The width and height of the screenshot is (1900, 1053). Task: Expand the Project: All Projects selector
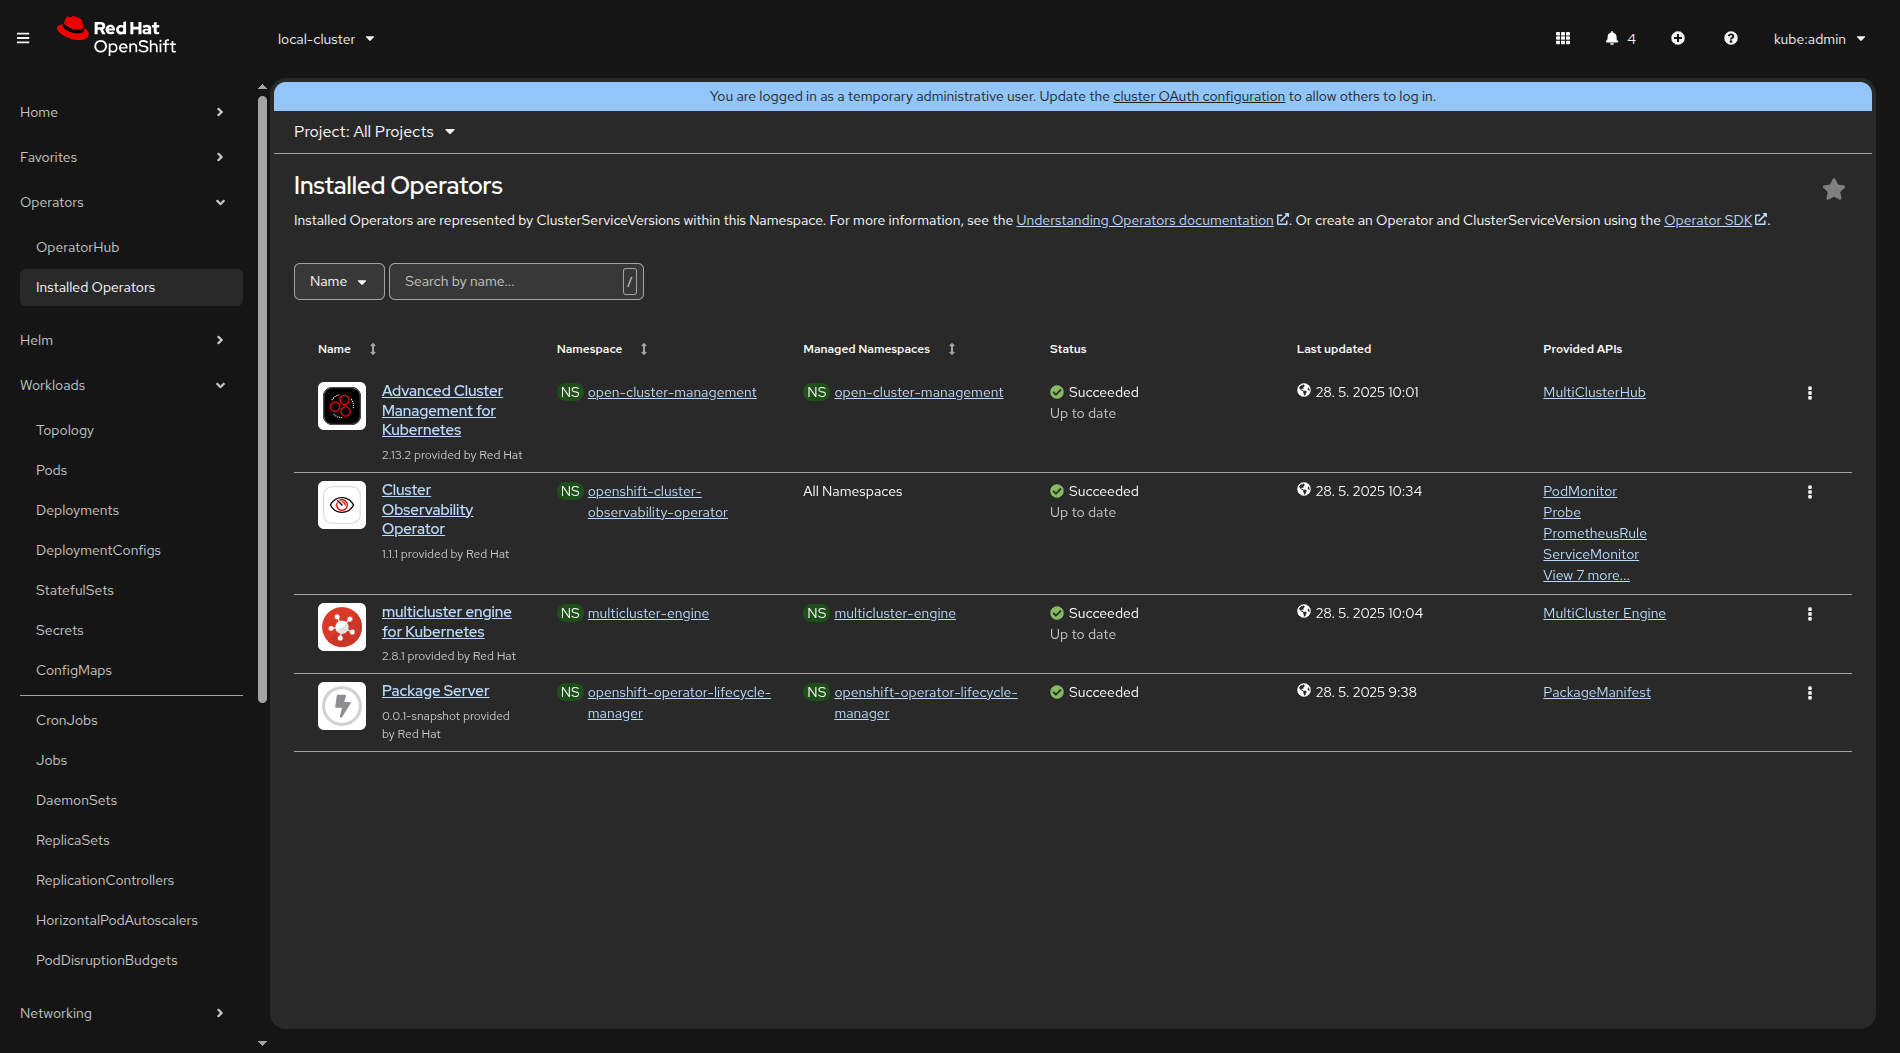(374, 132)
